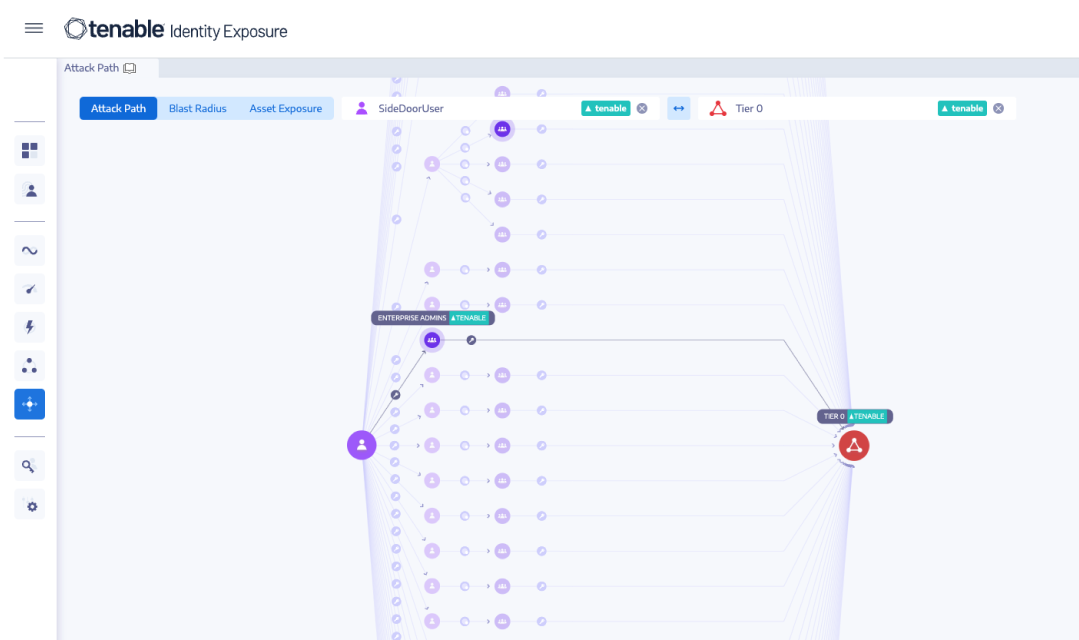This screenshot has height=640, width=1079.
Task: Select the Attack Path mode tab
Action: coord(118,108)
